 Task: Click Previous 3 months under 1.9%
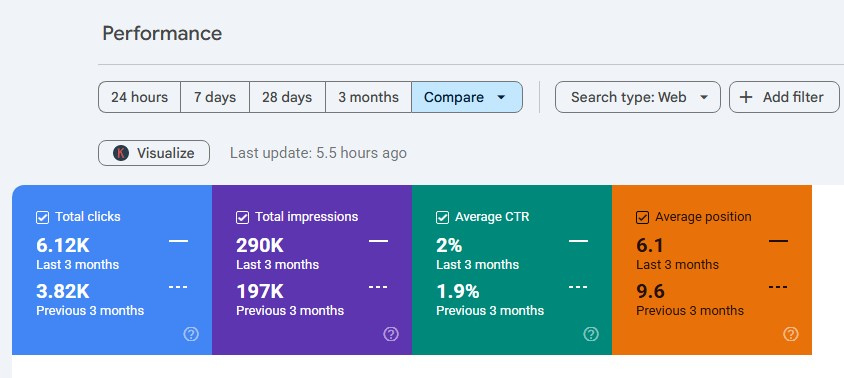(x=490, y=311)
